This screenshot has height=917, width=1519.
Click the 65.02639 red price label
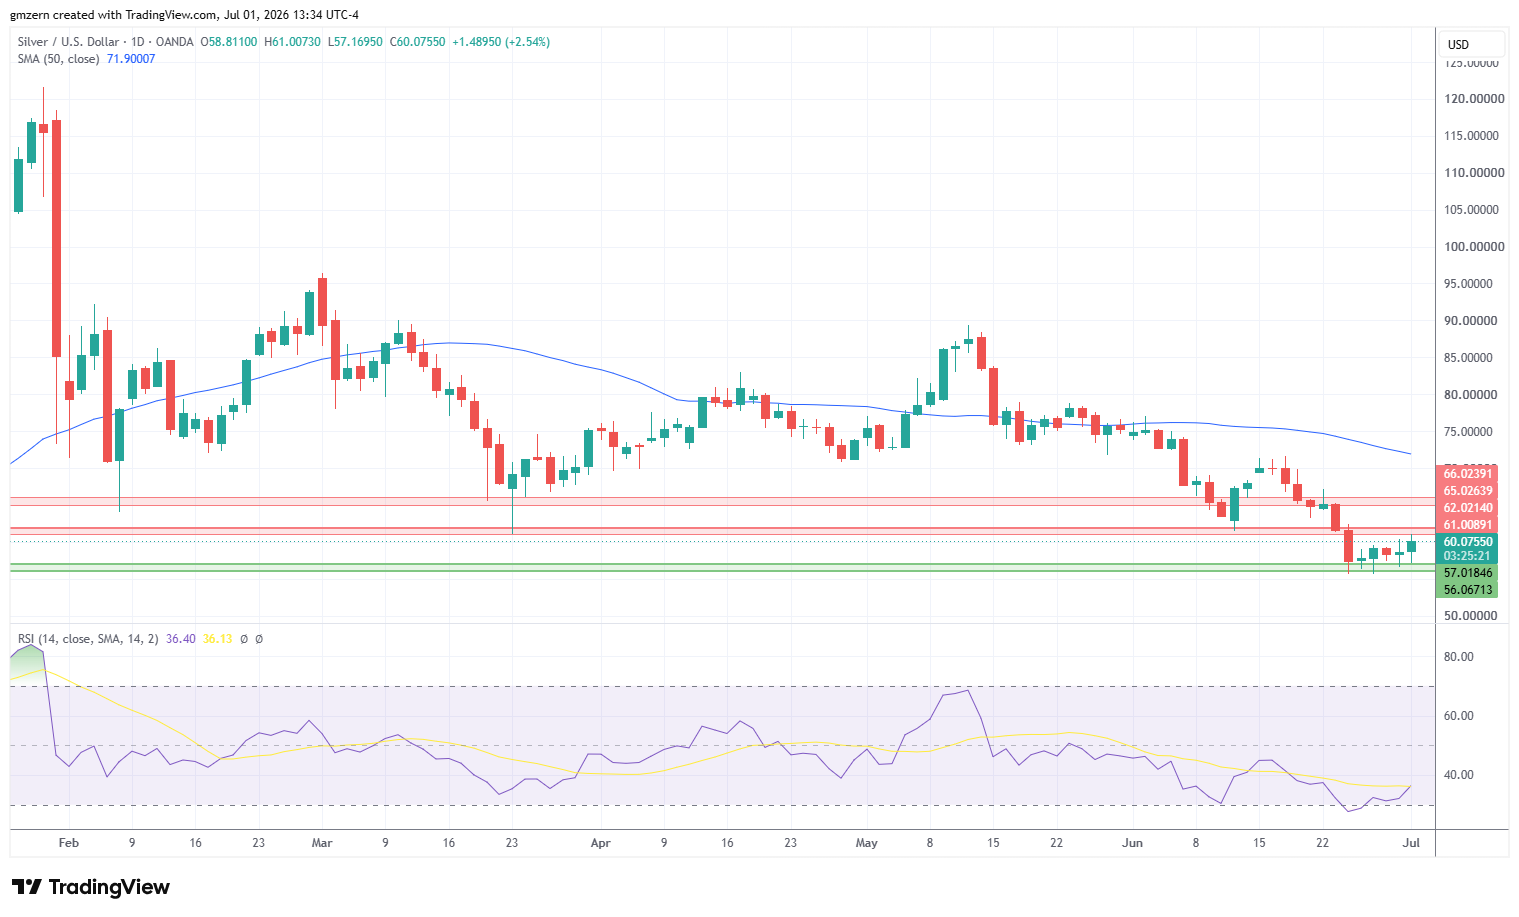[x=1468, y=491]
